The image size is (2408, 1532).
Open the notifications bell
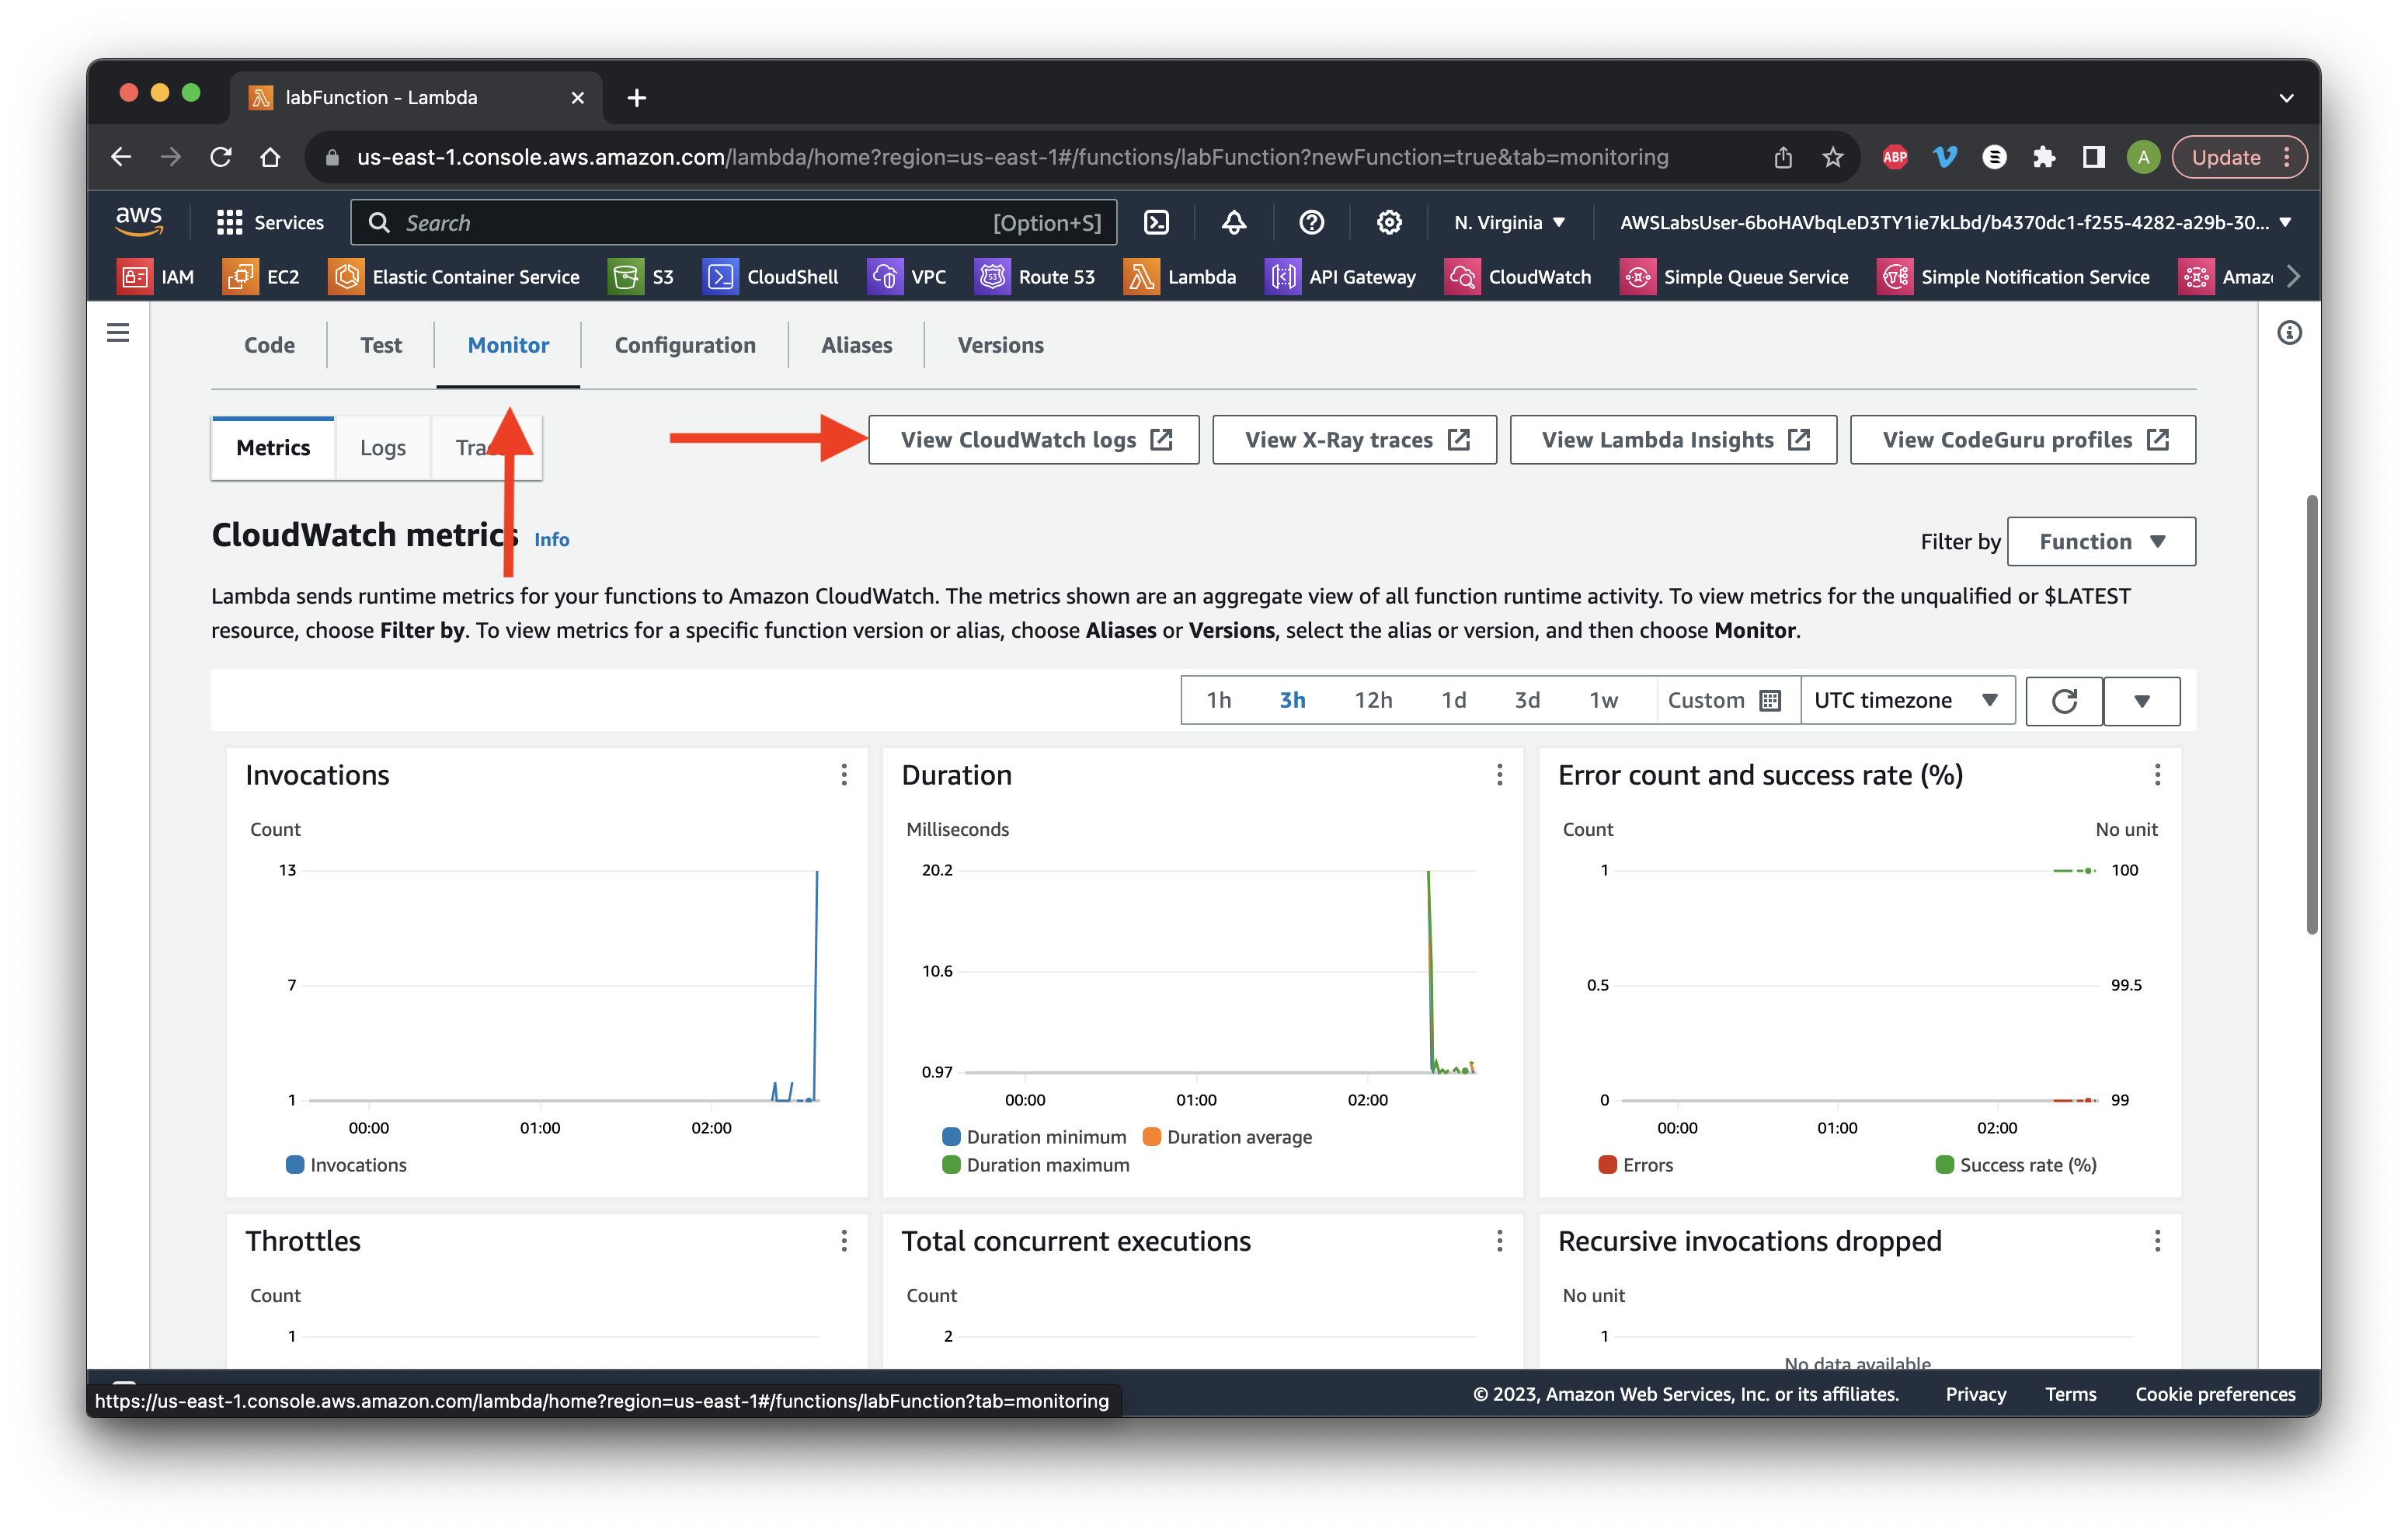coord(1234,222)
